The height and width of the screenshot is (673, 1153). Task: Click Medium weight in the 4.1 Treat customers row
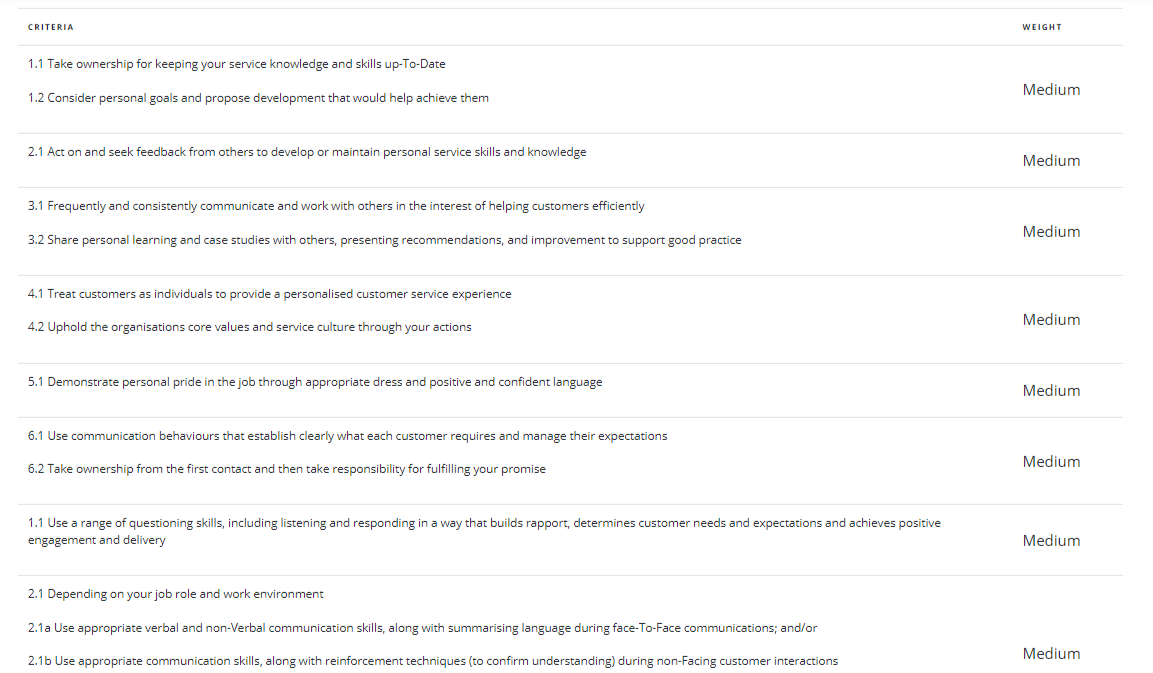(1051, 320)
